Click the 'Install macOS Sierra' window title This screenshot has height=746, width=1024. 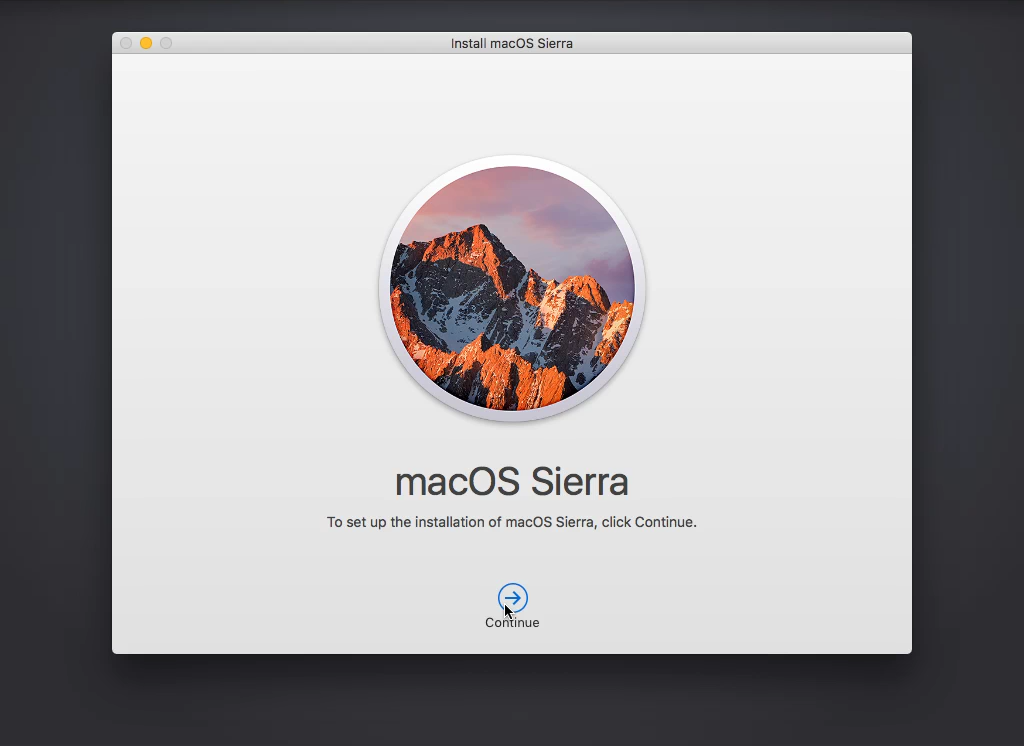tap(512, 43)
